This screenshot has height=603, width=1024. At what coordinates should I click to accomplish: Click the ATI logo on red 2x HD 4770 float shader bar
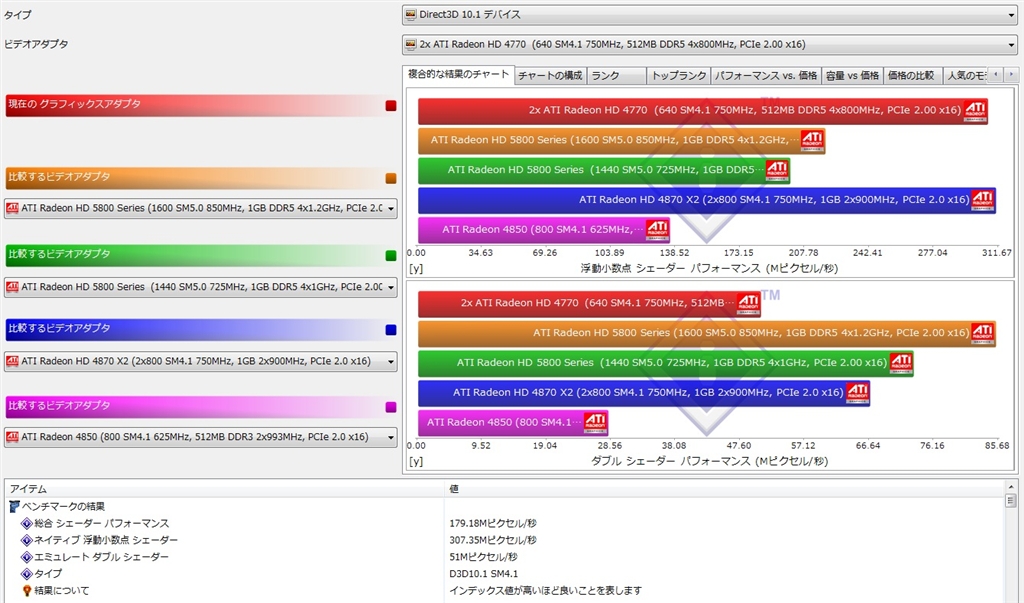pyautogui.click(x=975, y=110)
